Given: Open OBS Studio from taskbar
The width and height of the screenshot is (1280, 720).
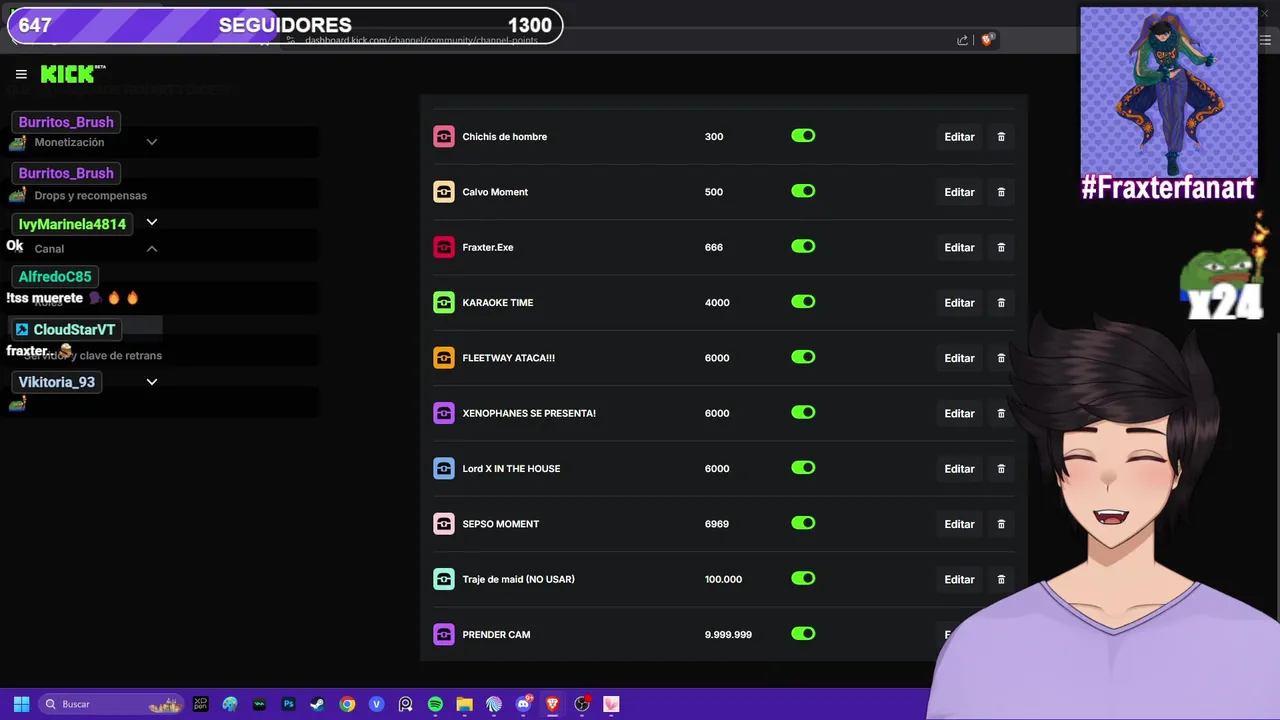Looking at the screenshot, I should (x=582, y=704).
